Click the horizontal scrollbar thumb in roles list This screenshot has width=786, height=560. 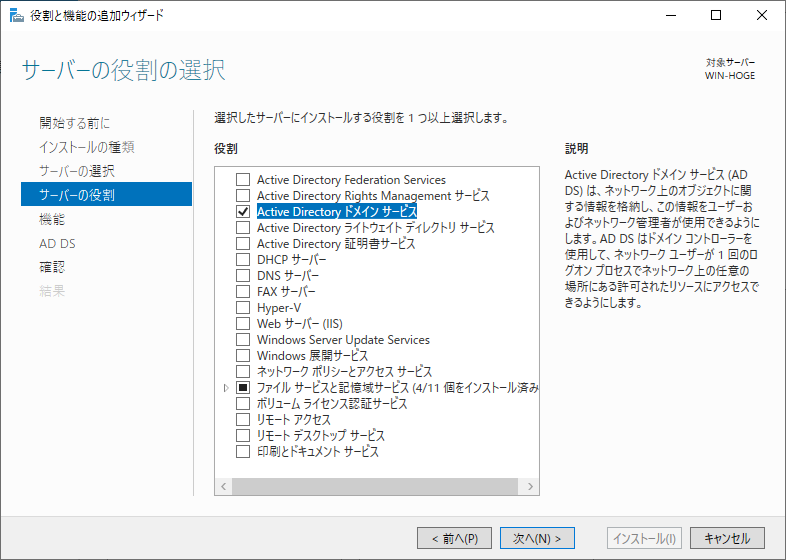pyautogui.click(x=374, y=486)
